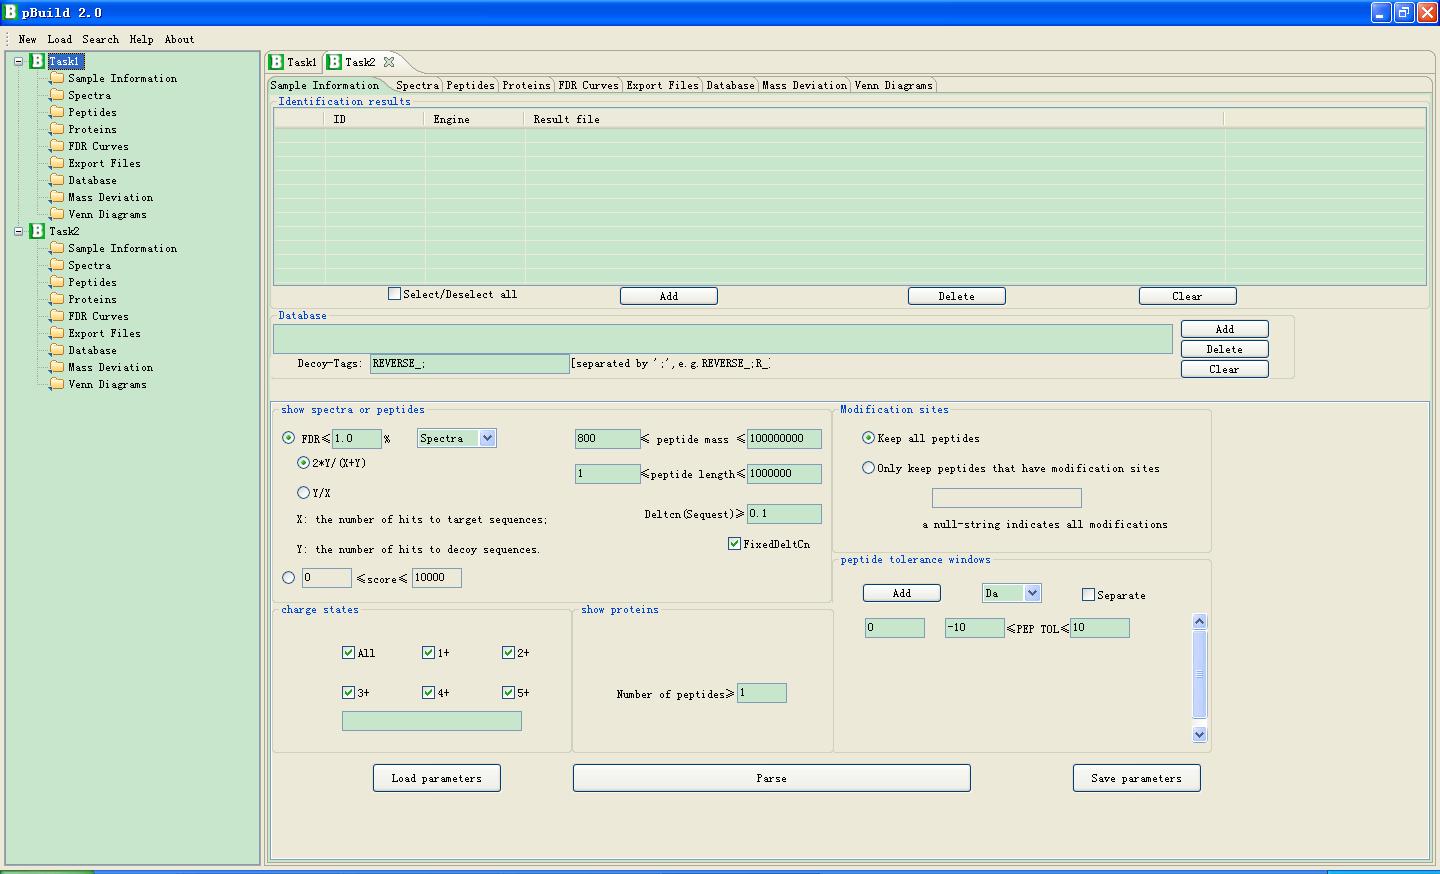Click the Database folder icon under Task2

coord(57,350)
